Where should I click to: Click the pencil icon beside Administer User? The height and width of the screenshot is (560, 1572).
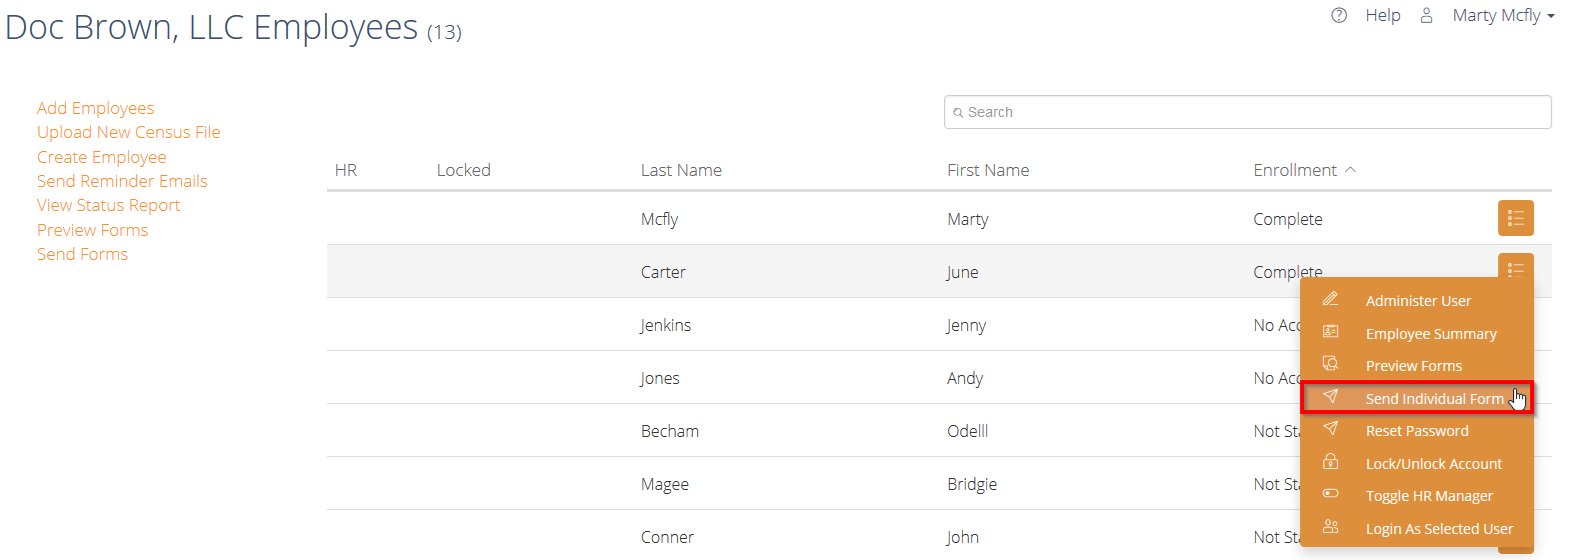click(1330, 299)
